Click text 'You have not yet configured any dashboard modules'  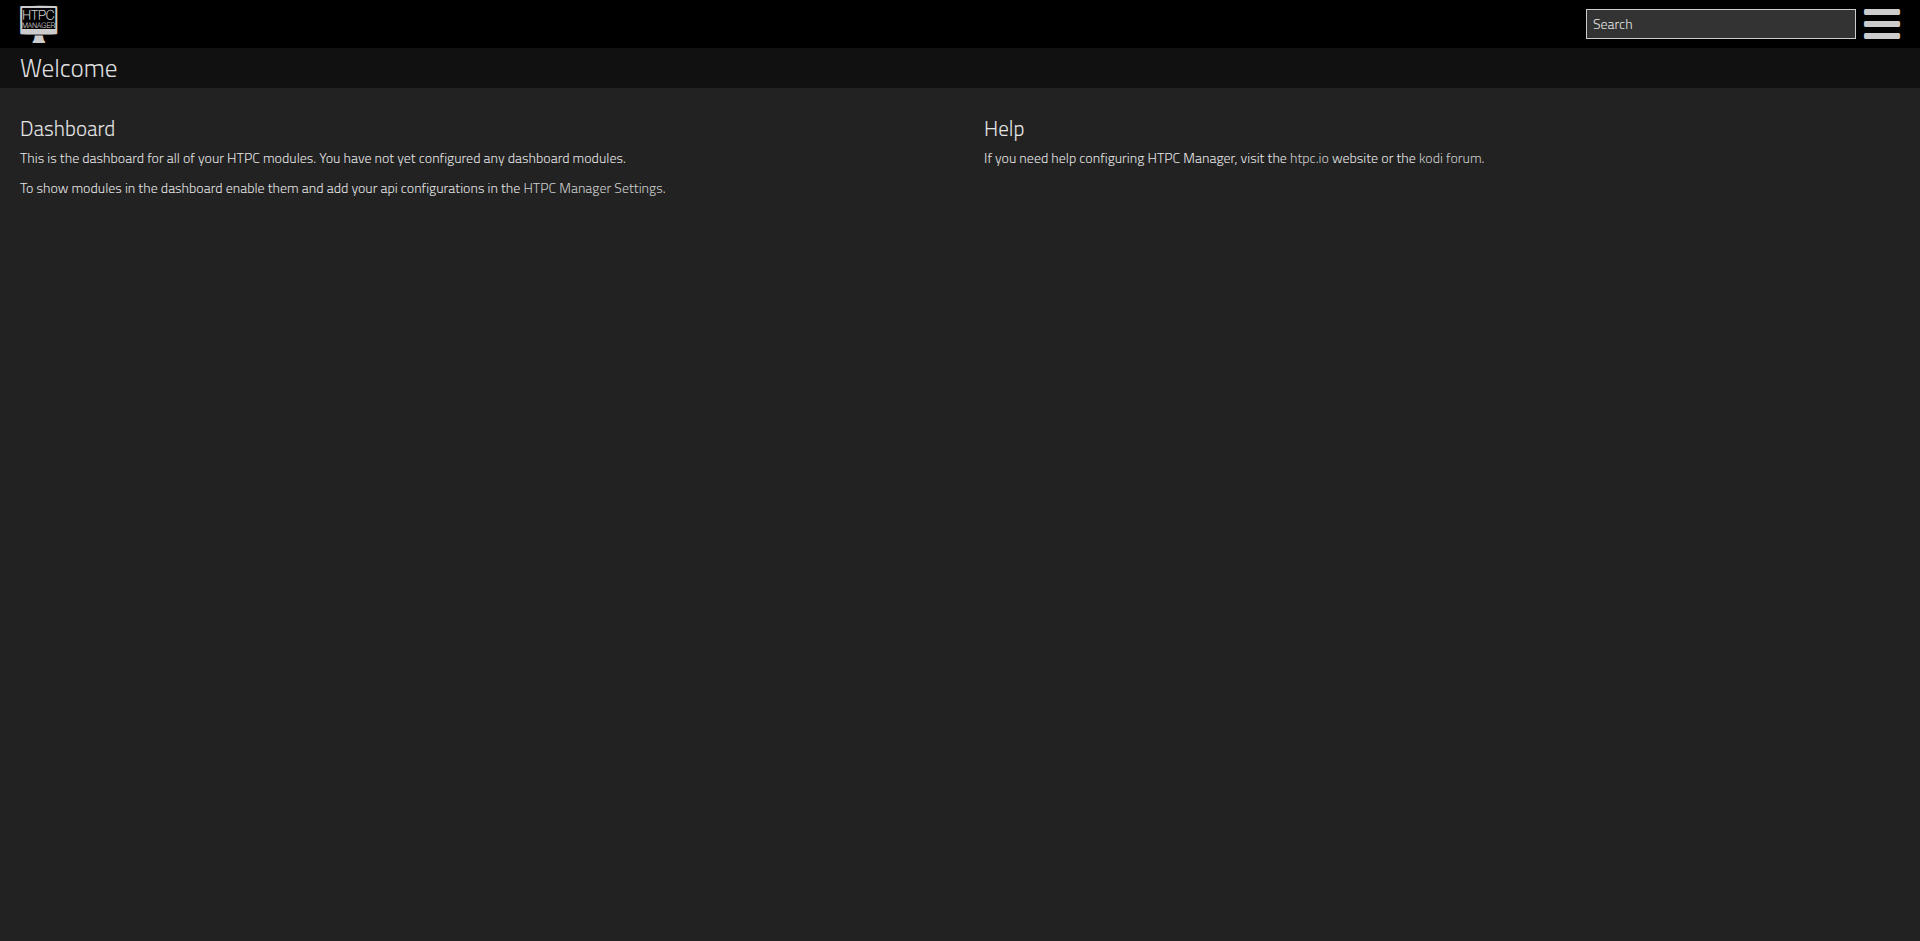(471, 158)
